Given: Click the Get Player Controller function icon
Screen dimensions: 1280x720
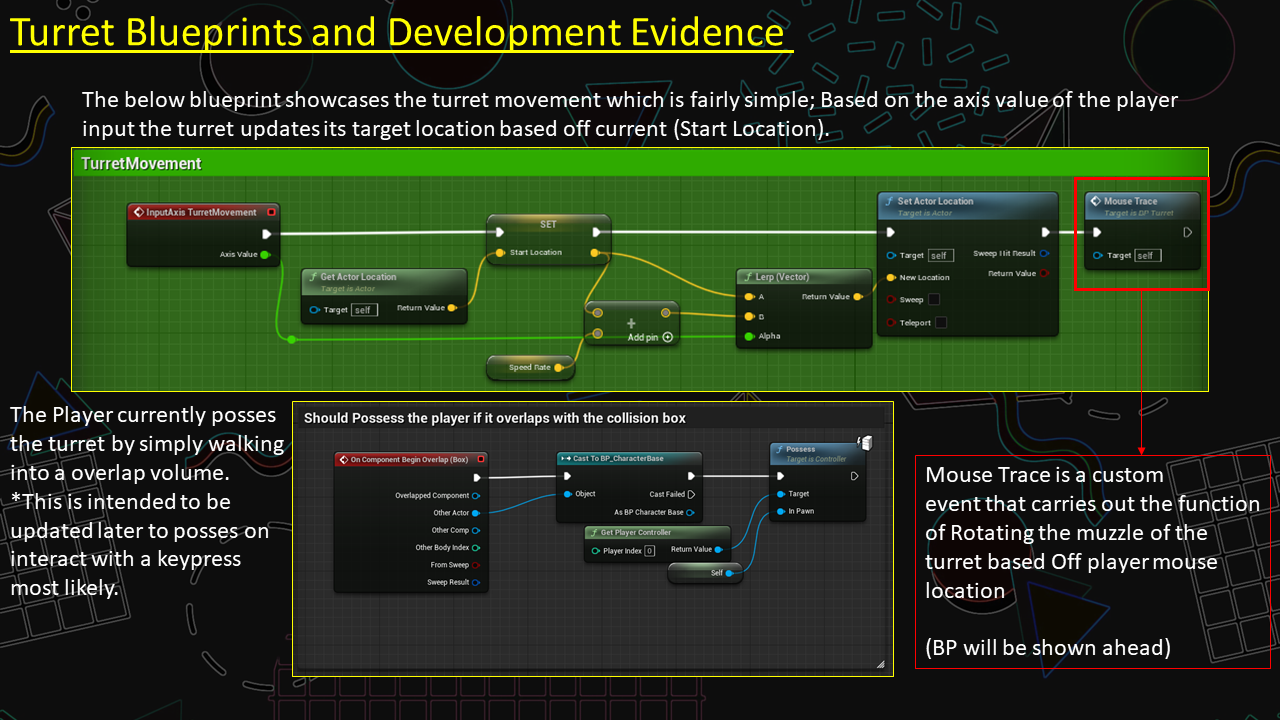Looking at the screenshot, I should click(593, 533).
